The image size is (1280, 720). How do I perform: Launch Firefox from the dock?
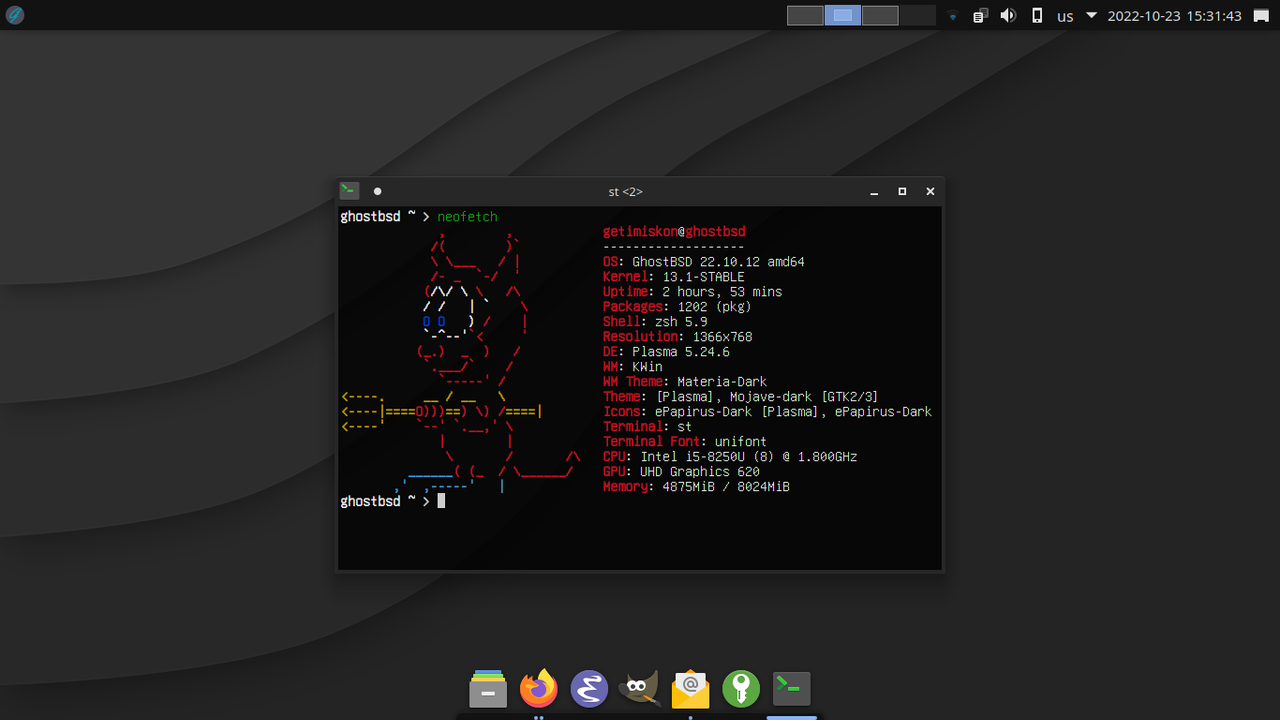tap(539, 688)
